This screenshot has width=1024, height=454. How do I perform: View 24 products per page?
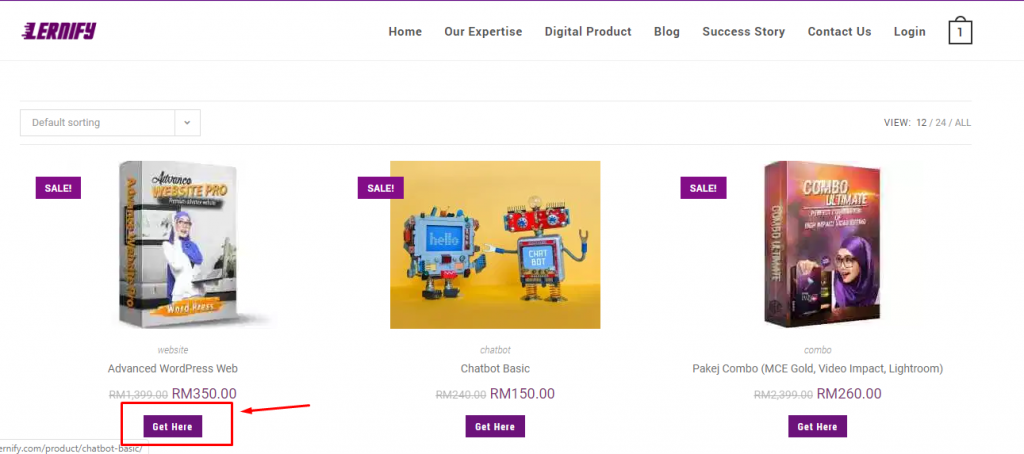[x=940, y=123]
